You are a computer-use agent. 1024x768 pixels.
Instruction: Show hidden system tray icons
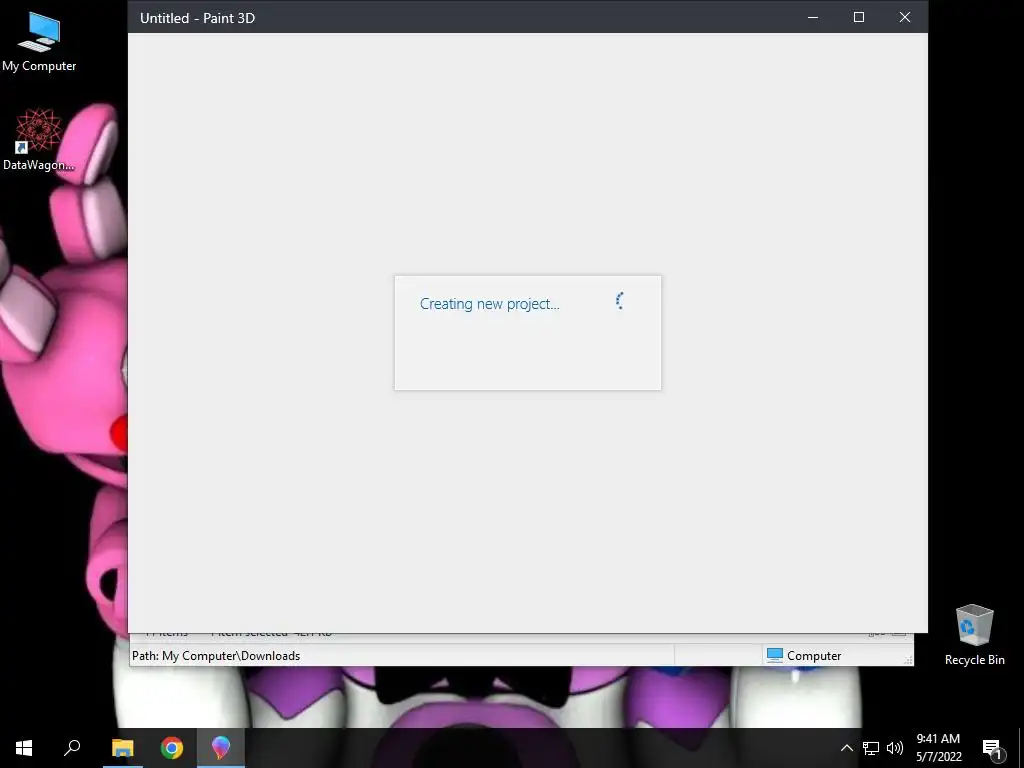(x=846, y=748)
